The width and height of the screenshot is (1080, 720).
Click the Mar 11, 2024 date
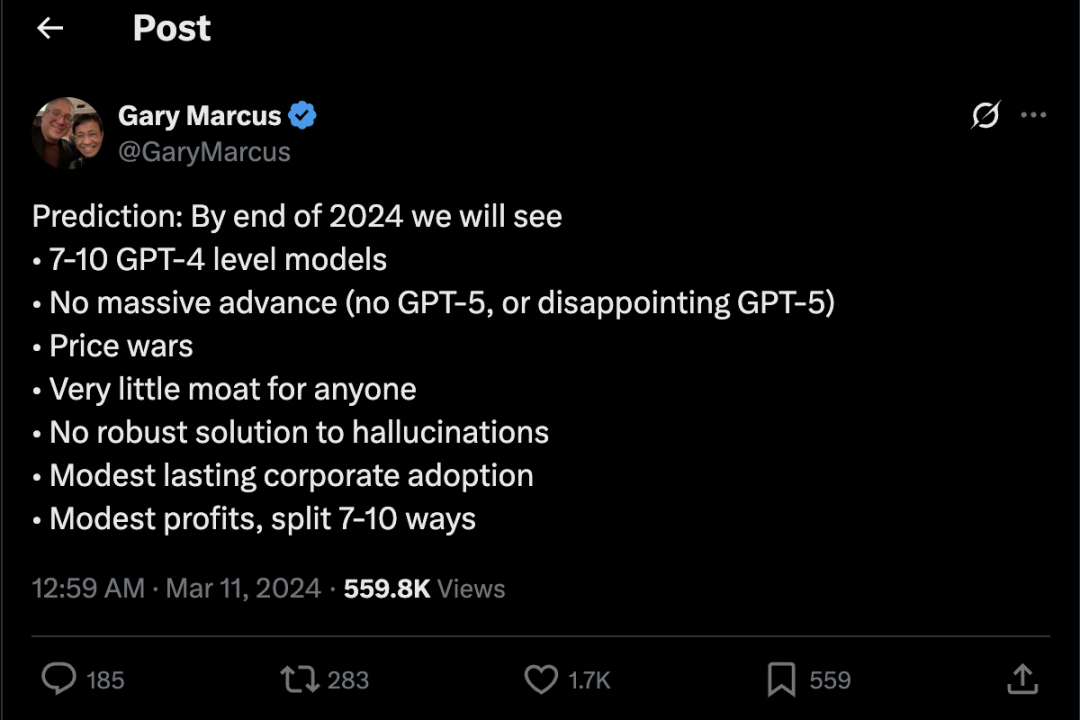click(243, 589)
